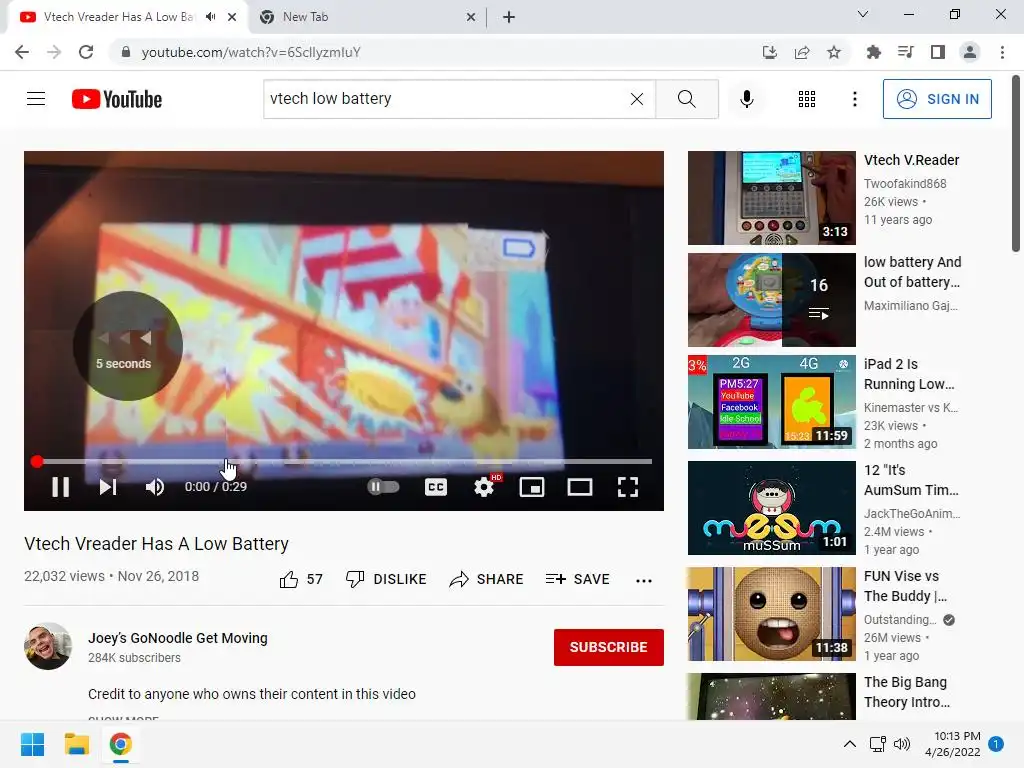
Task: Close the New Tab tab
Action: click(x=471, y=18)
